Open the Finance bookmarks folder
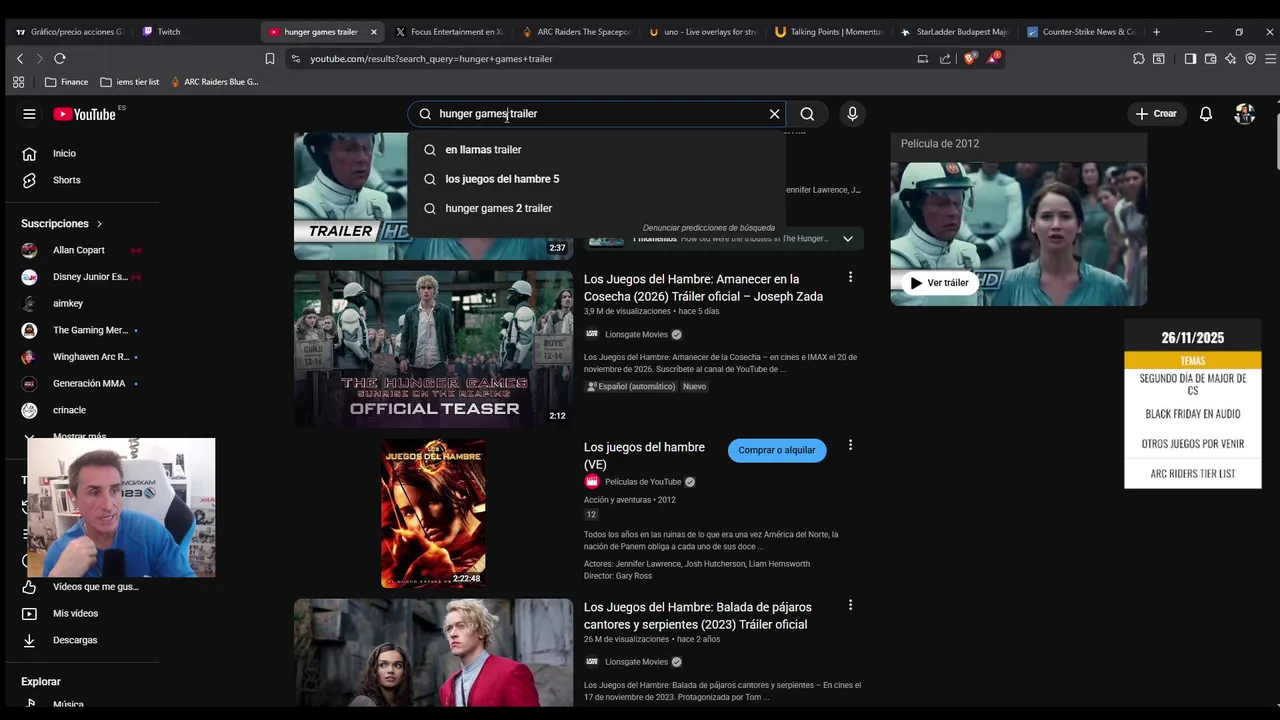The width and height of the screenshot is (1280, 720). pos(67,82)
